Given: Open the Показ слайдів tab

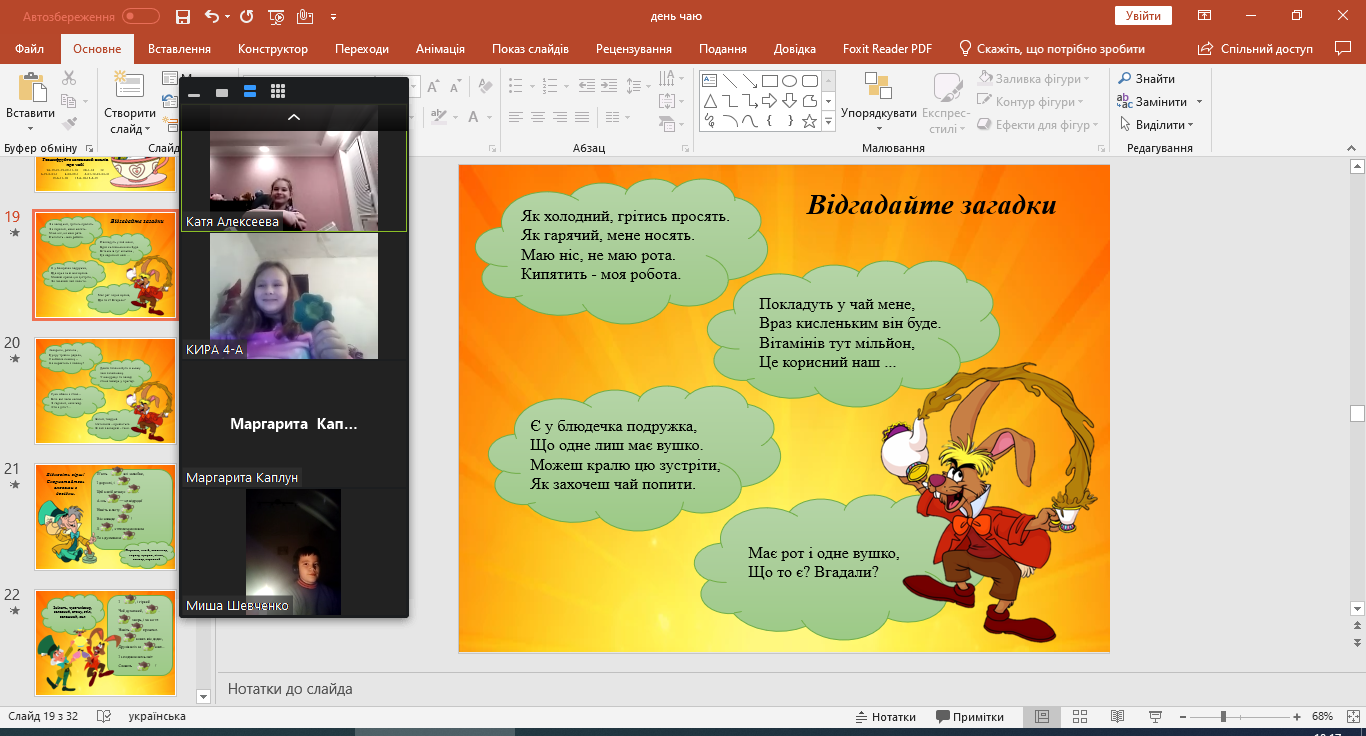Looking at the screenshot, I should tap(530, 49).
